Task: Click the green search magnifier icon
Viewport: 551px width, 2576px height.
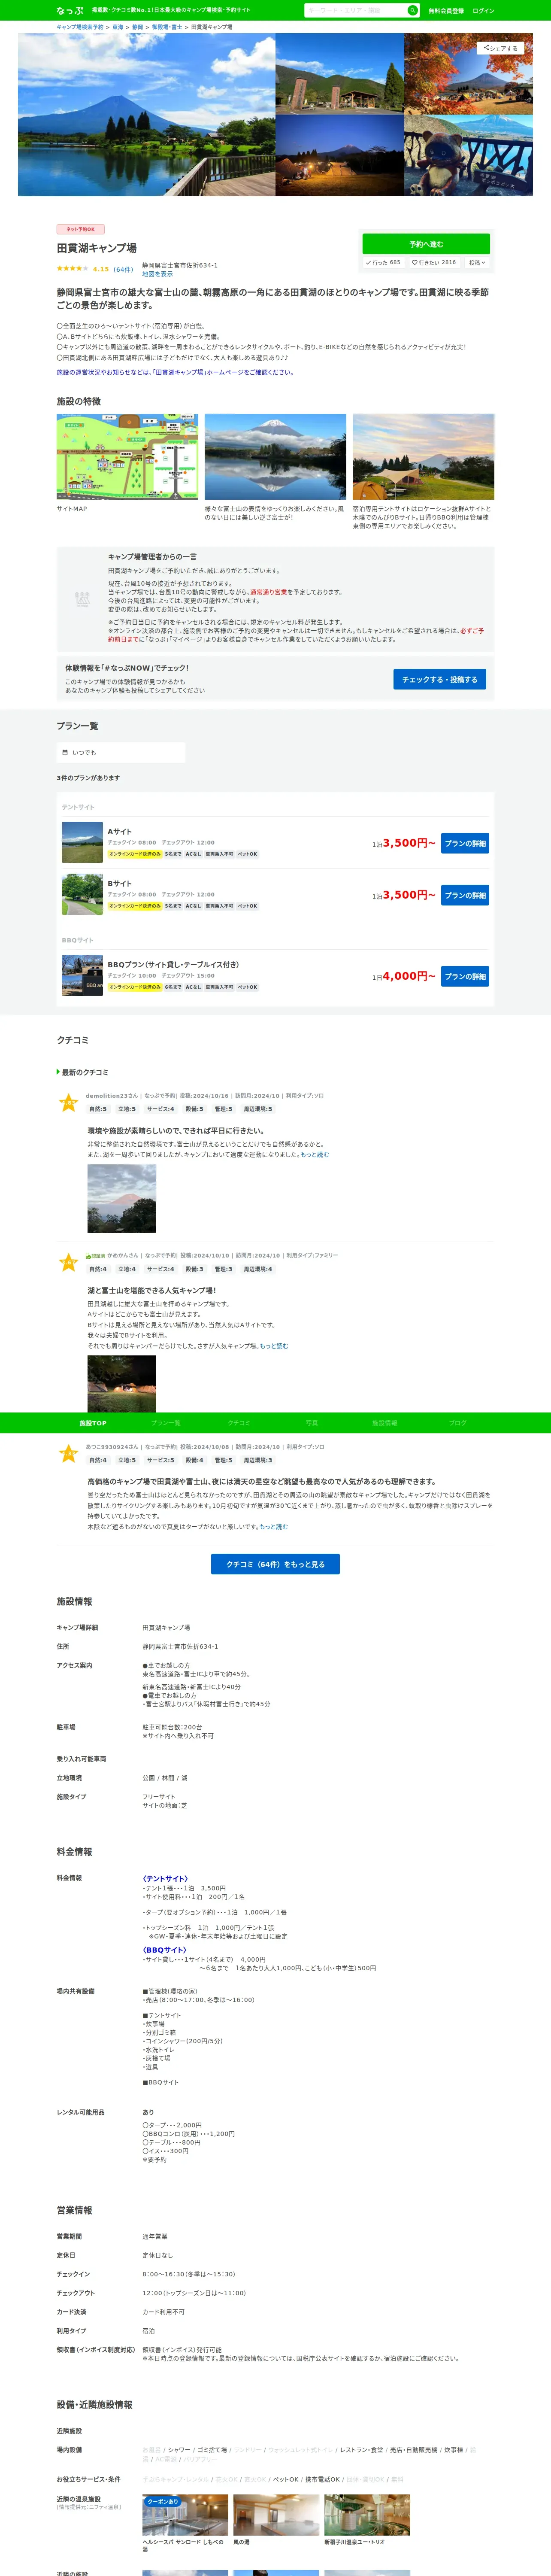Action: tap(412, 10)
